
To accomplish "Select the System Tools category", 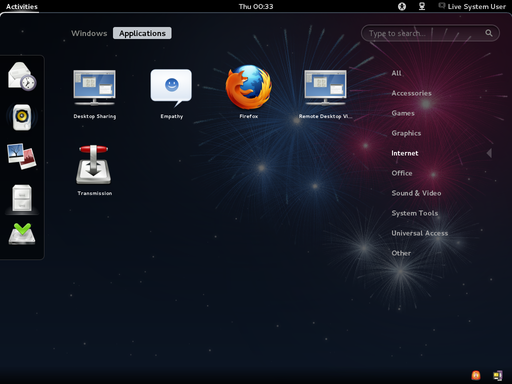I will (x=415, y=213).
